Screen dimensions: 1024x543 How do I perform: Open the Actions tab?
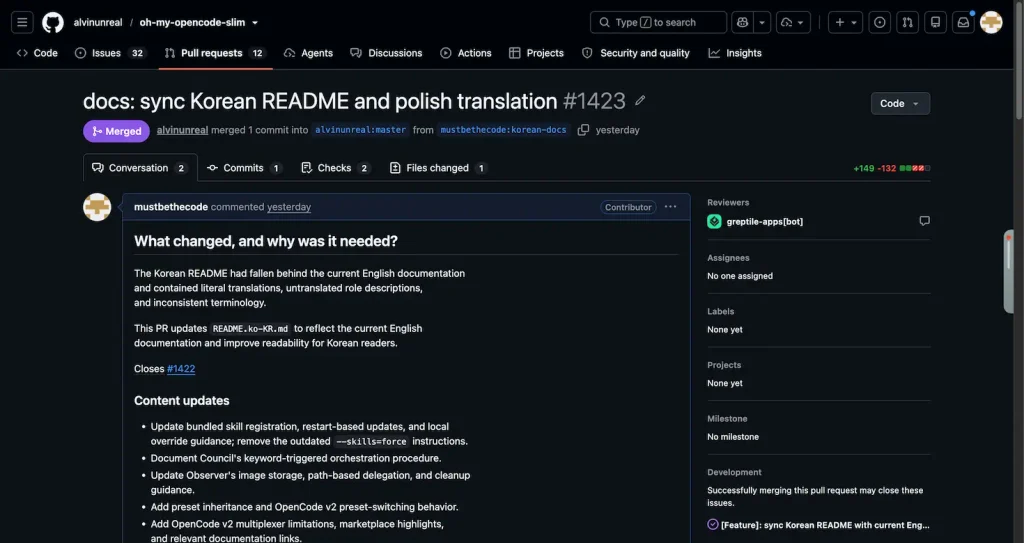click(x=466, y=53)
